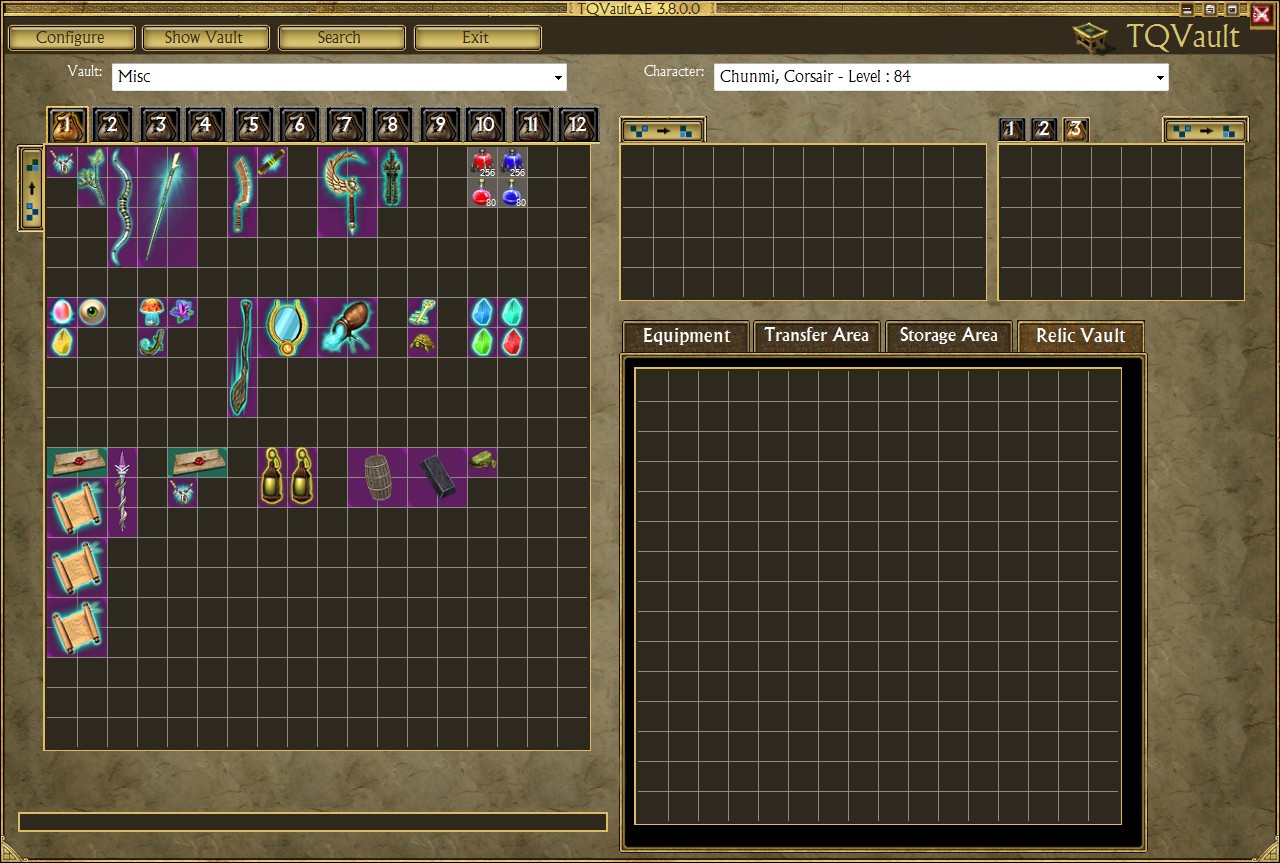
Task: Open vault bag tab 8
Action: coord(392,125)
